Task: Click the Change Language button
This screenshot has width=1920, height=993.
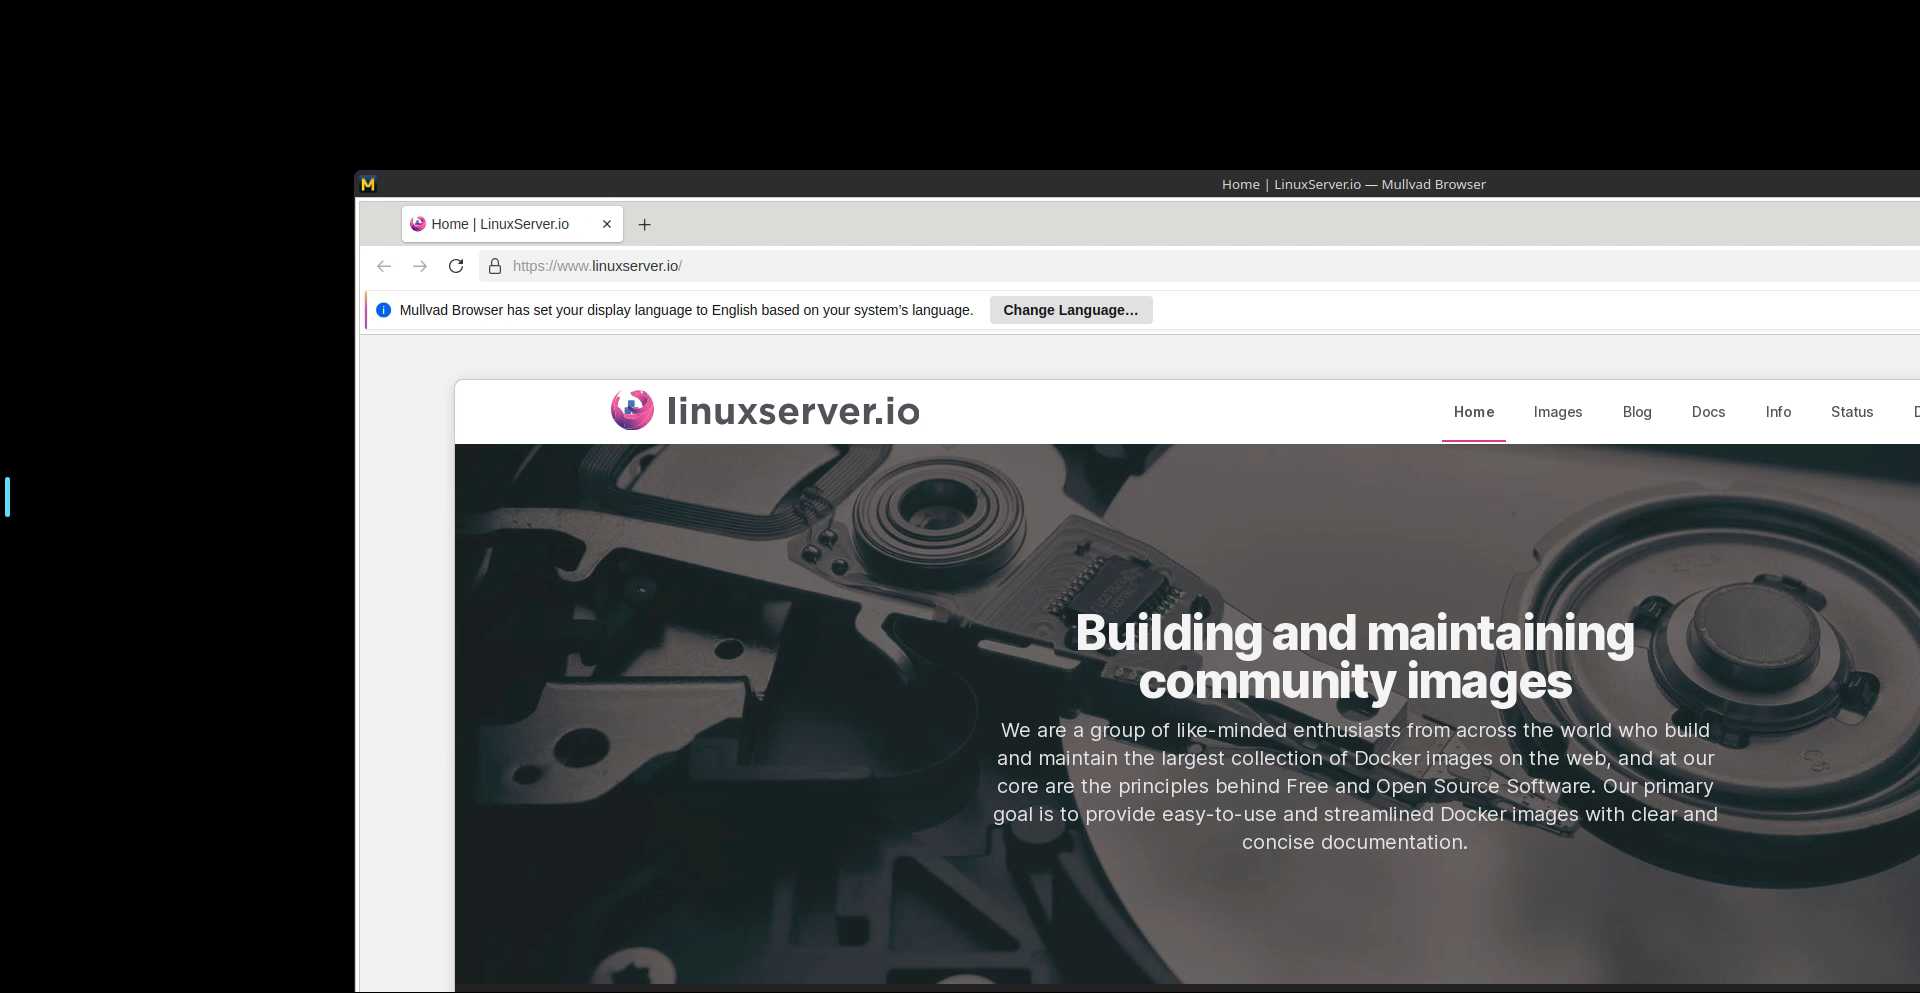Action: click(1071, 310)
